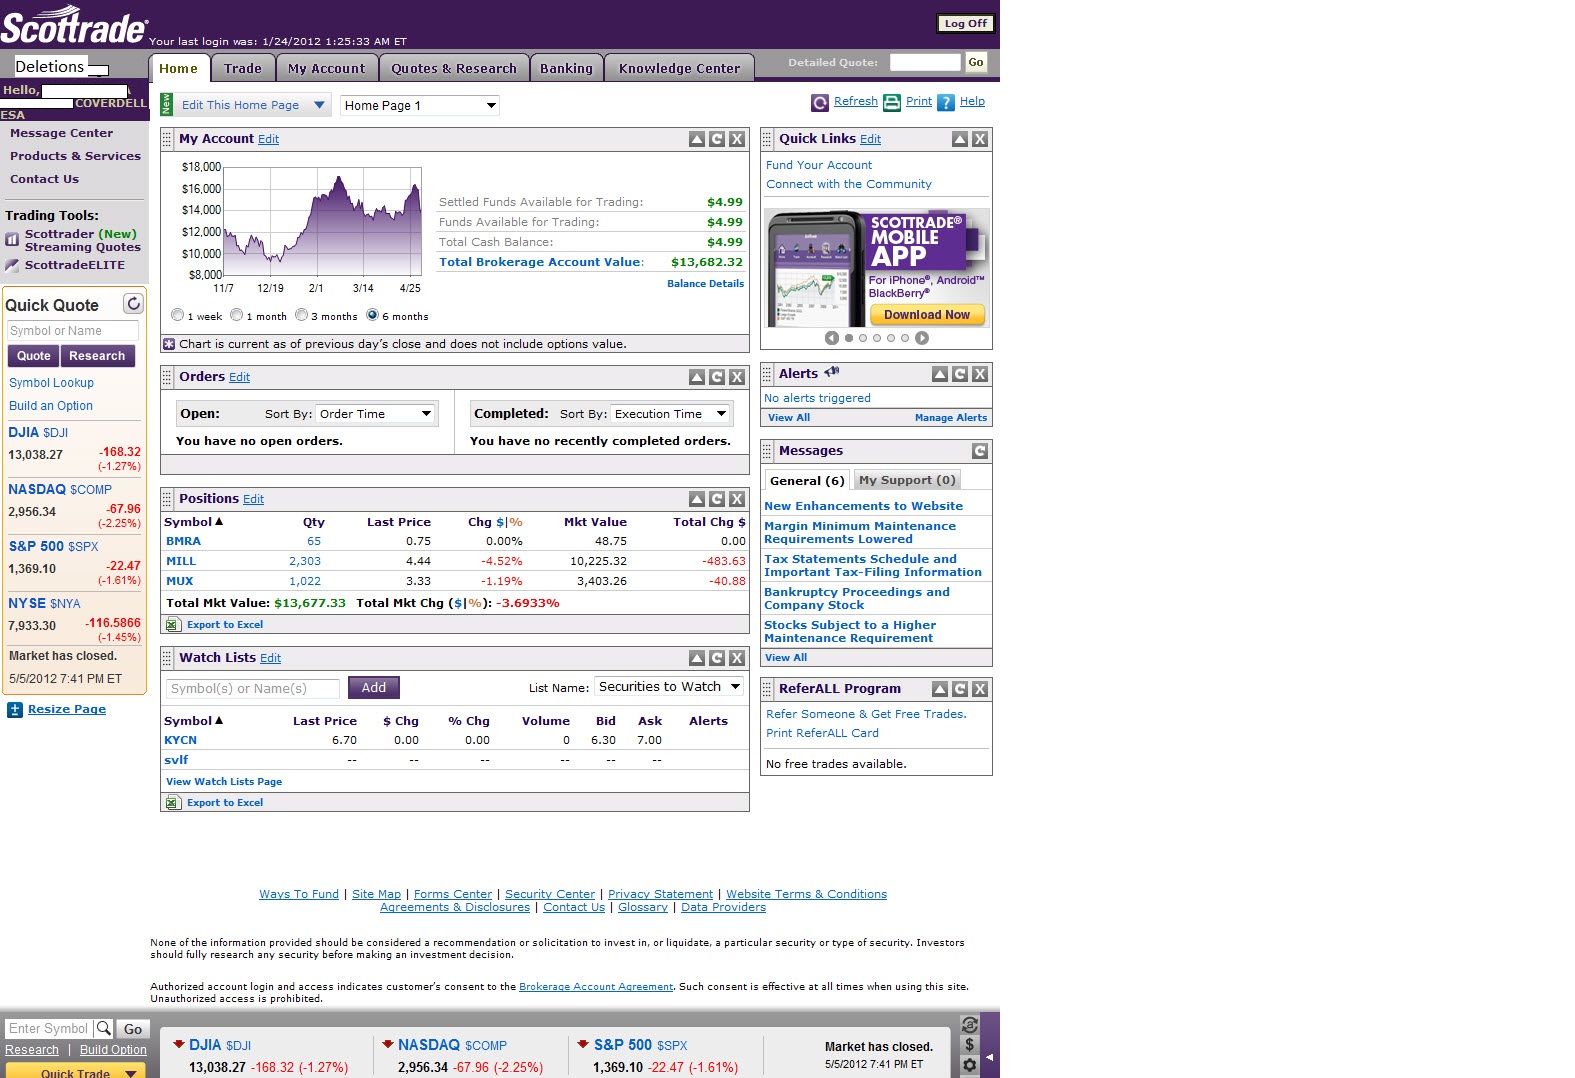
Task: Open the Symbol Lookup link
Action: point(51,383)
